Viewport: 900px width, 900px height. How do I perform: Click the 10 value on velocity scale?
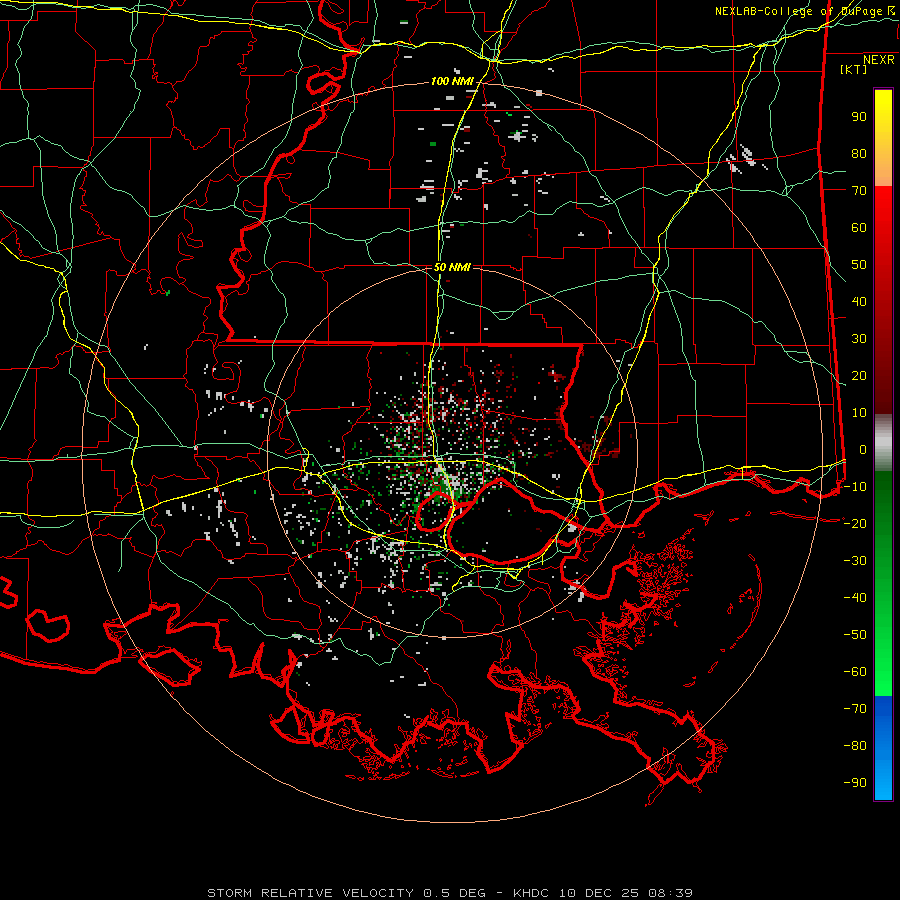point(859,413)
